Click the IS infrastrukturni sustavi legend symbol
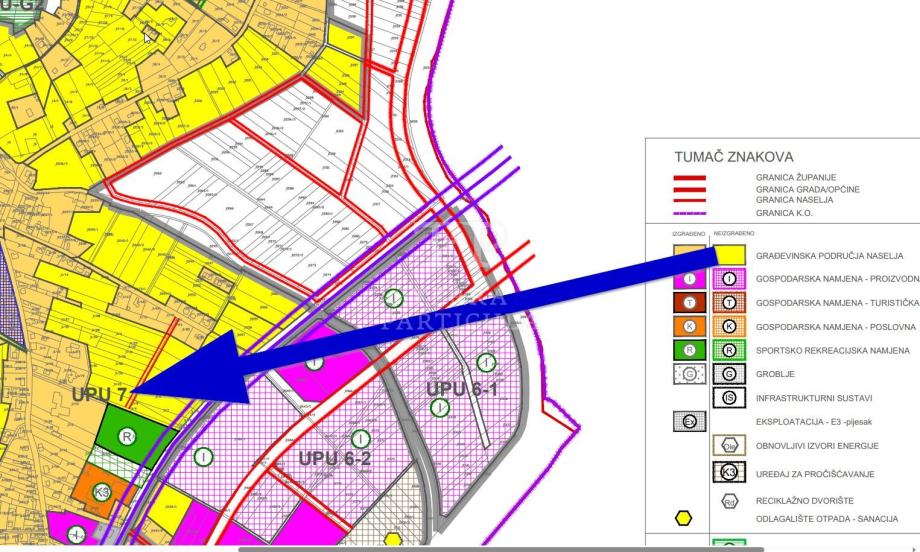920x552 pixels. coord(729,398)
